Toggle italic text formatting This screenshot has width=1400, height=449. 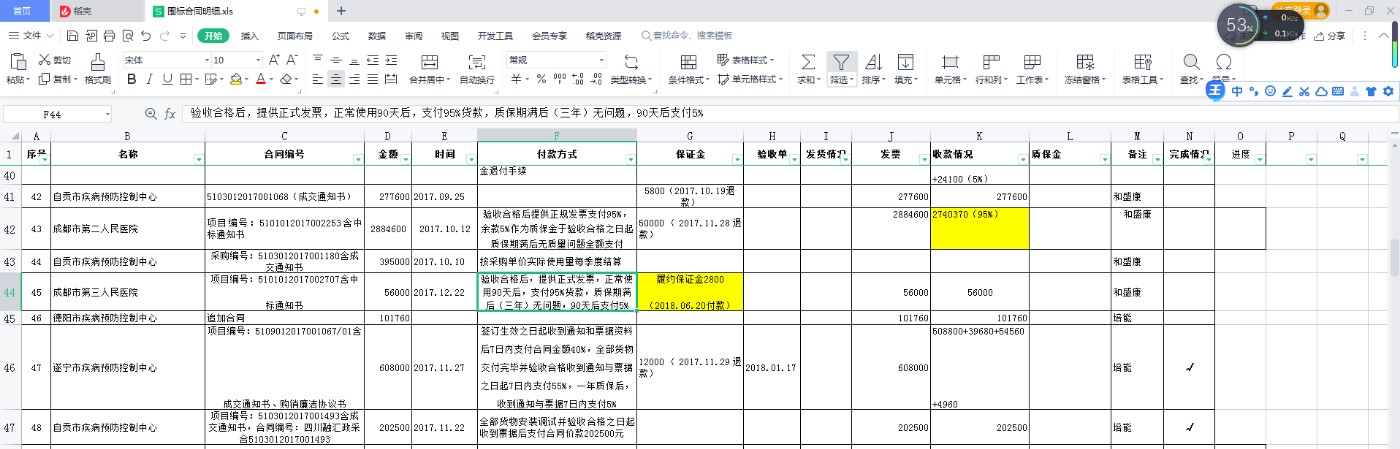[149, 79]
